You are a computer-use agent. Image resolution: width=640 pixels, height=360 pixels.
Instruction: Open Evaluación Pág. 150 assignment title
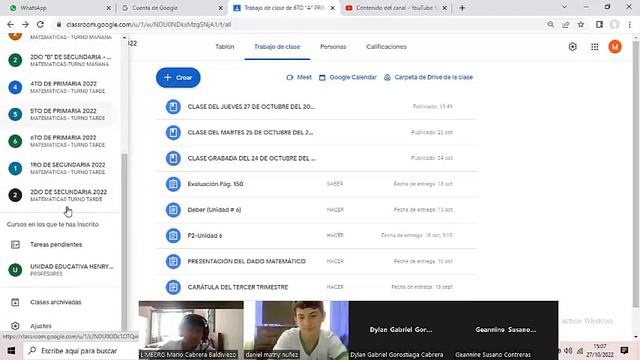point(215,184)
